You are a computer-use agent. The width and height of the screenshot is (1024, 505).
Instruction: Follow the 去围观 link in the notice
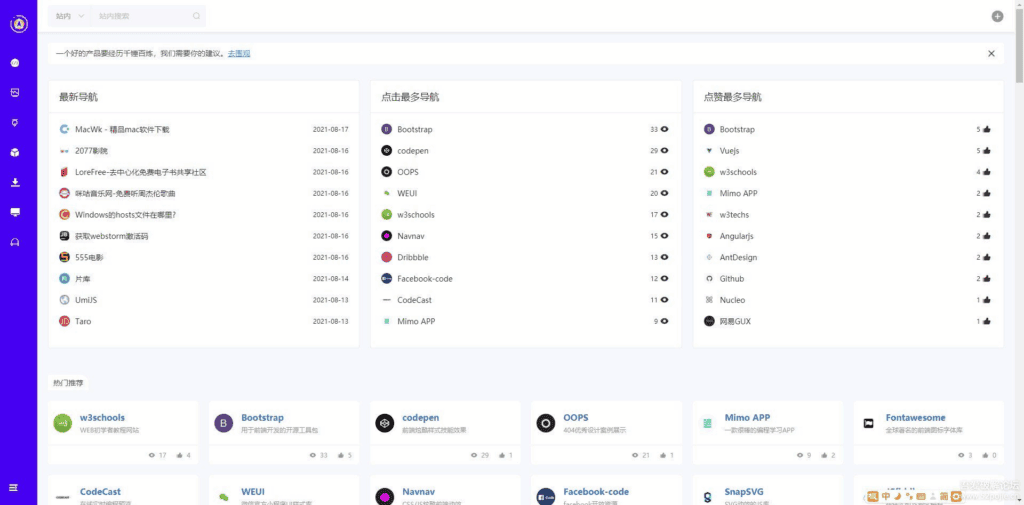click(239, 54)
